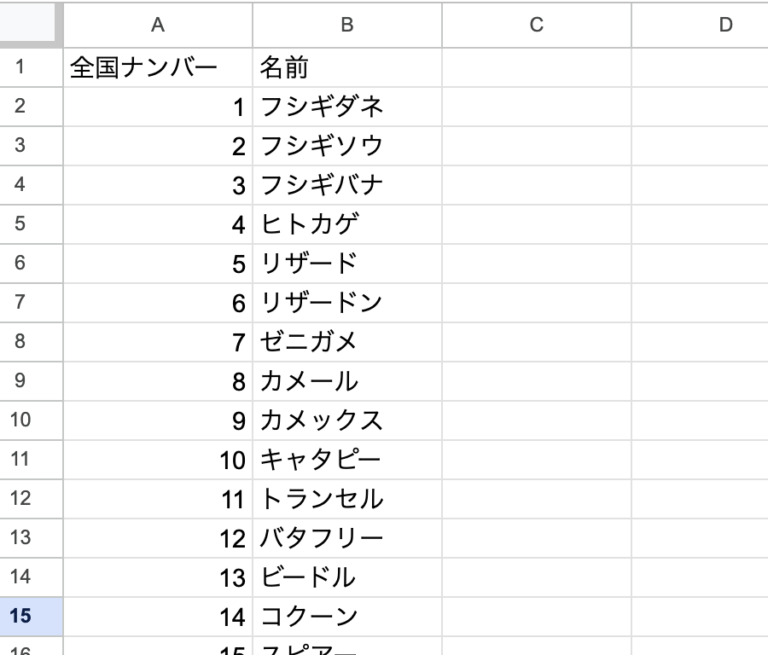The width and height of the screenshot is (768, 655).
Task: Select the cell containing ヒトカゲ
Action: [x=346, y=225]
